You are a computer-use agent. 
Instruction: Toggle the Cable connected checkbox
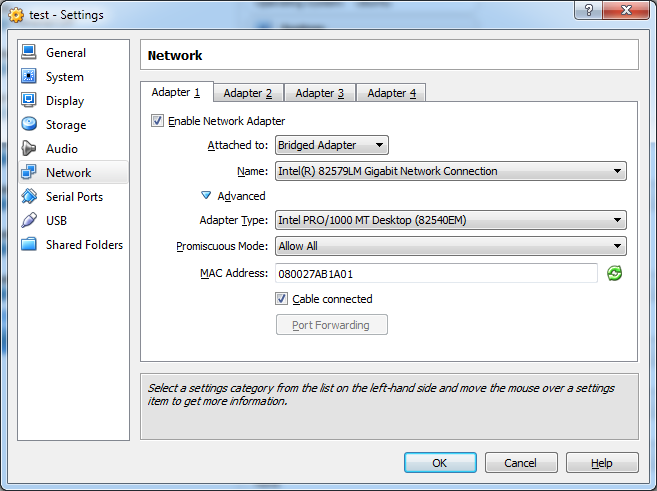tap(282, 299)
